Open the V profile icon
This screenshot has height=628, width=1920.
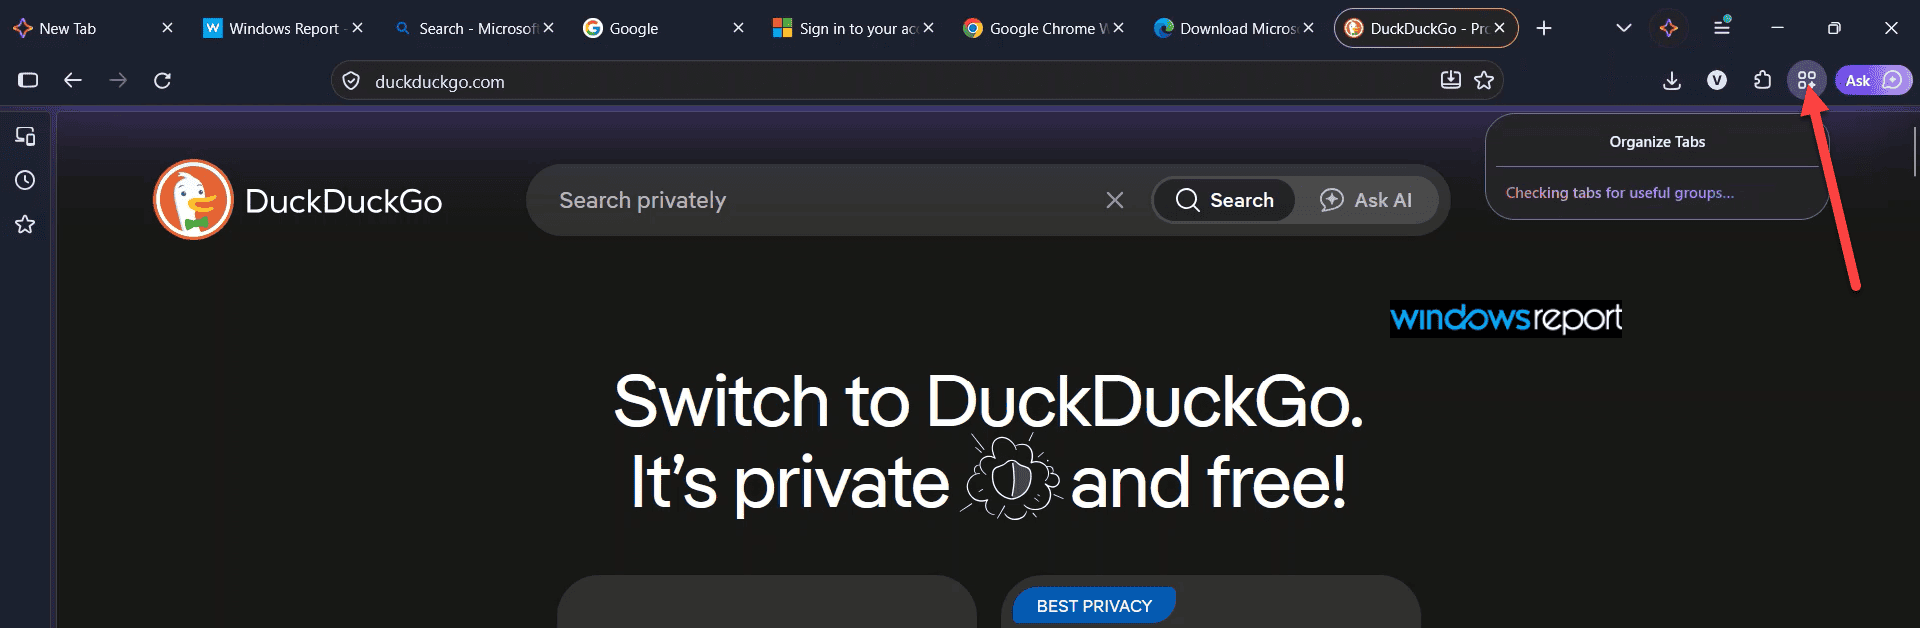[x=1717, y=80]
